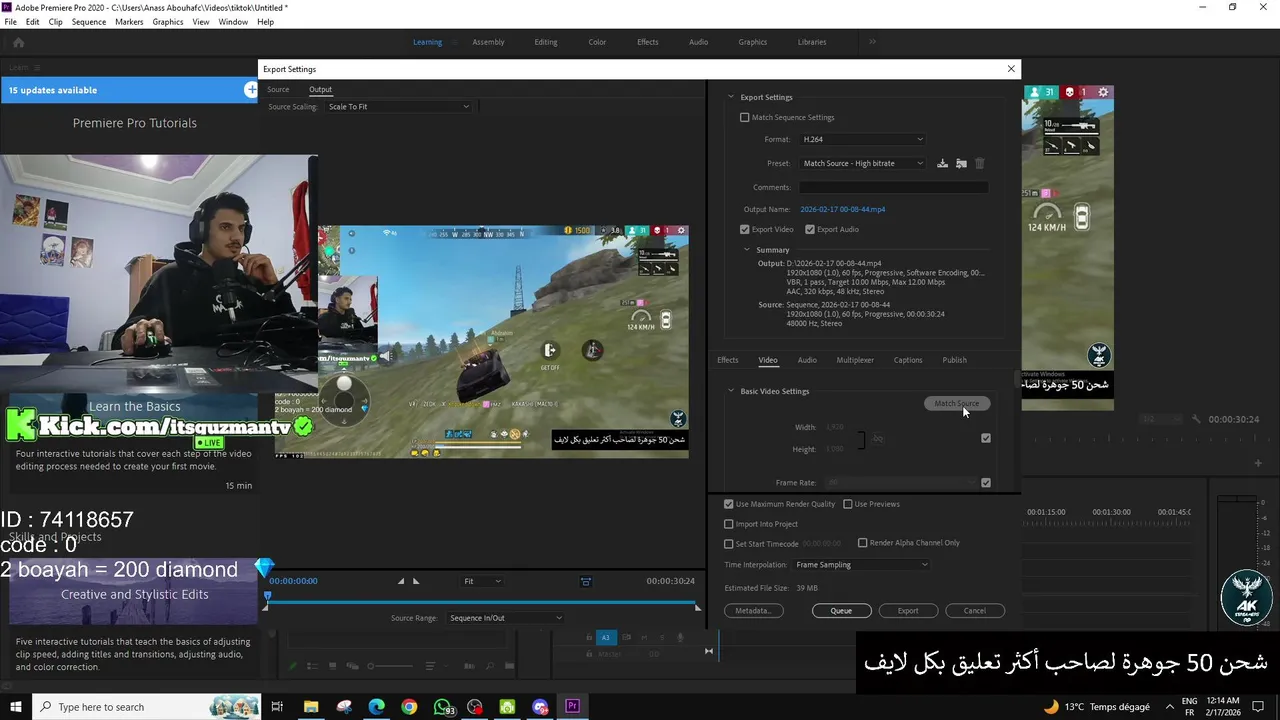Viewport: 1280px width, 720px height.
Task: Click the Windows Start button
Action: (x=16, y=707)
